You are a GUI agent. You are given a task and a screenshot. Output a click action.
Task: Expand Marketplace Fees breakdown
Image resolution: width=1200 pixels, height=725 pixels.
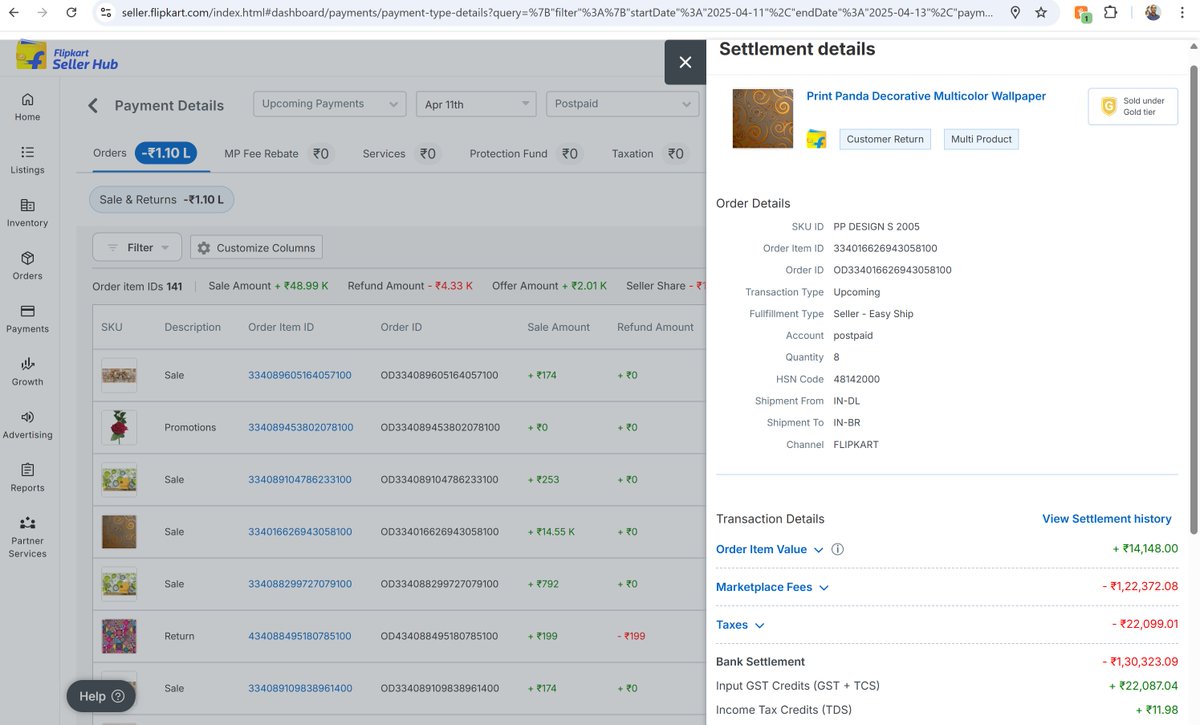pyautogui.click(x=772, y=587)
